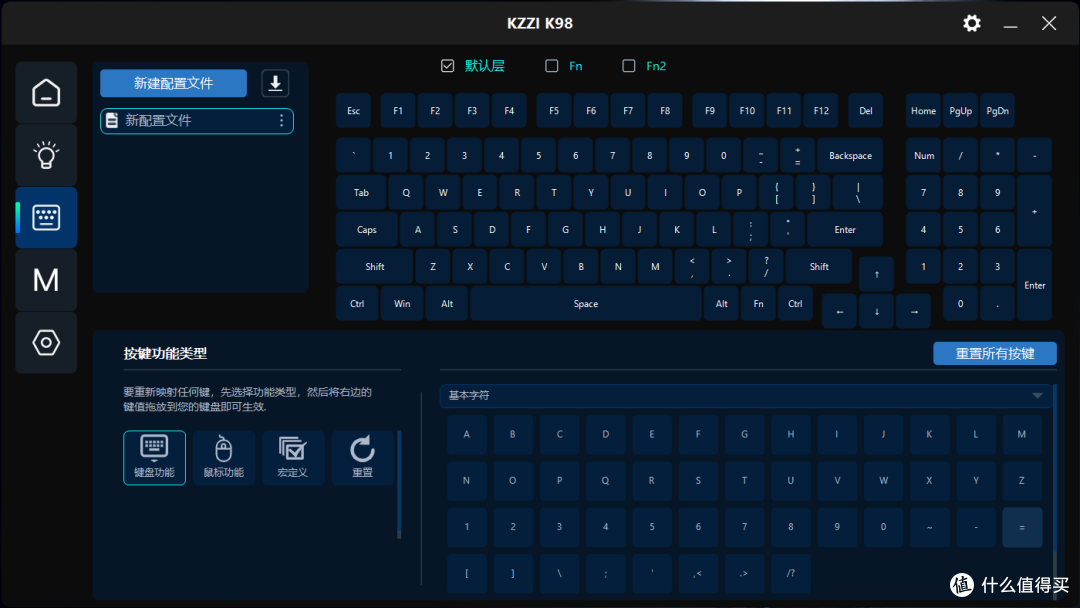The height and width of the screenshot is (608, 1080).
Task: Select the Caps key on layout
Action: (x=366, y=229)
